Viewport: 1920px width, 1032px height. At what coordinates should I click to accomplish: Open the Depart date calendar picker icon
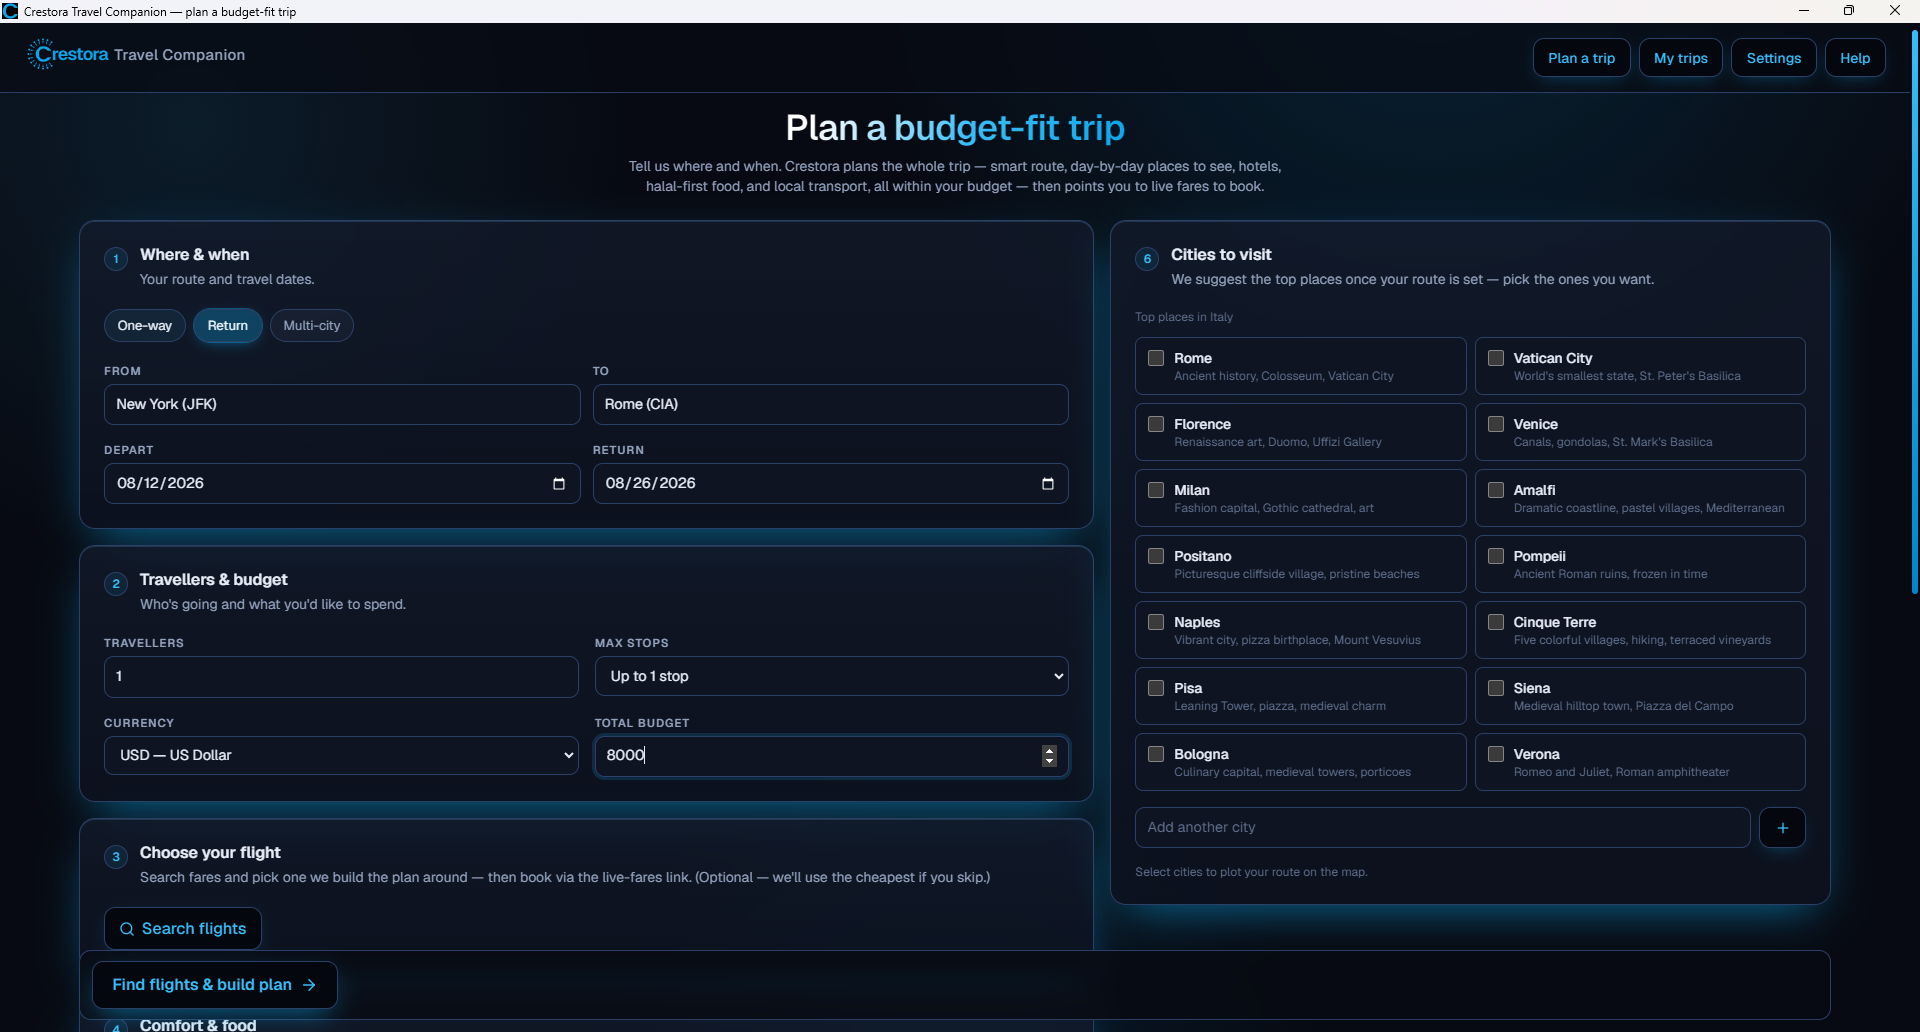pos(559,484)
